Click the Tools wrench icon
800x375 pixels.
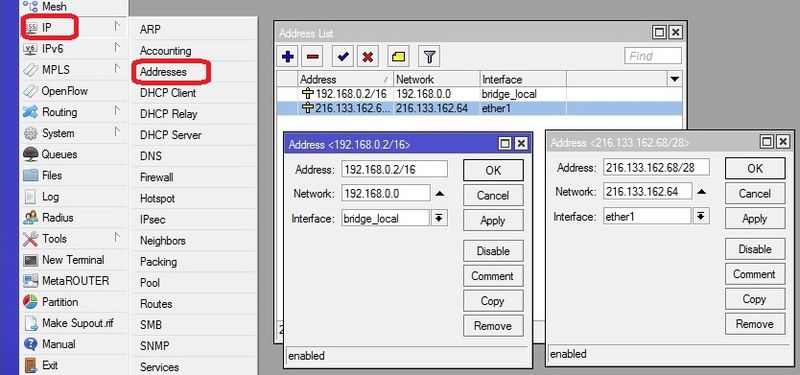31,238
